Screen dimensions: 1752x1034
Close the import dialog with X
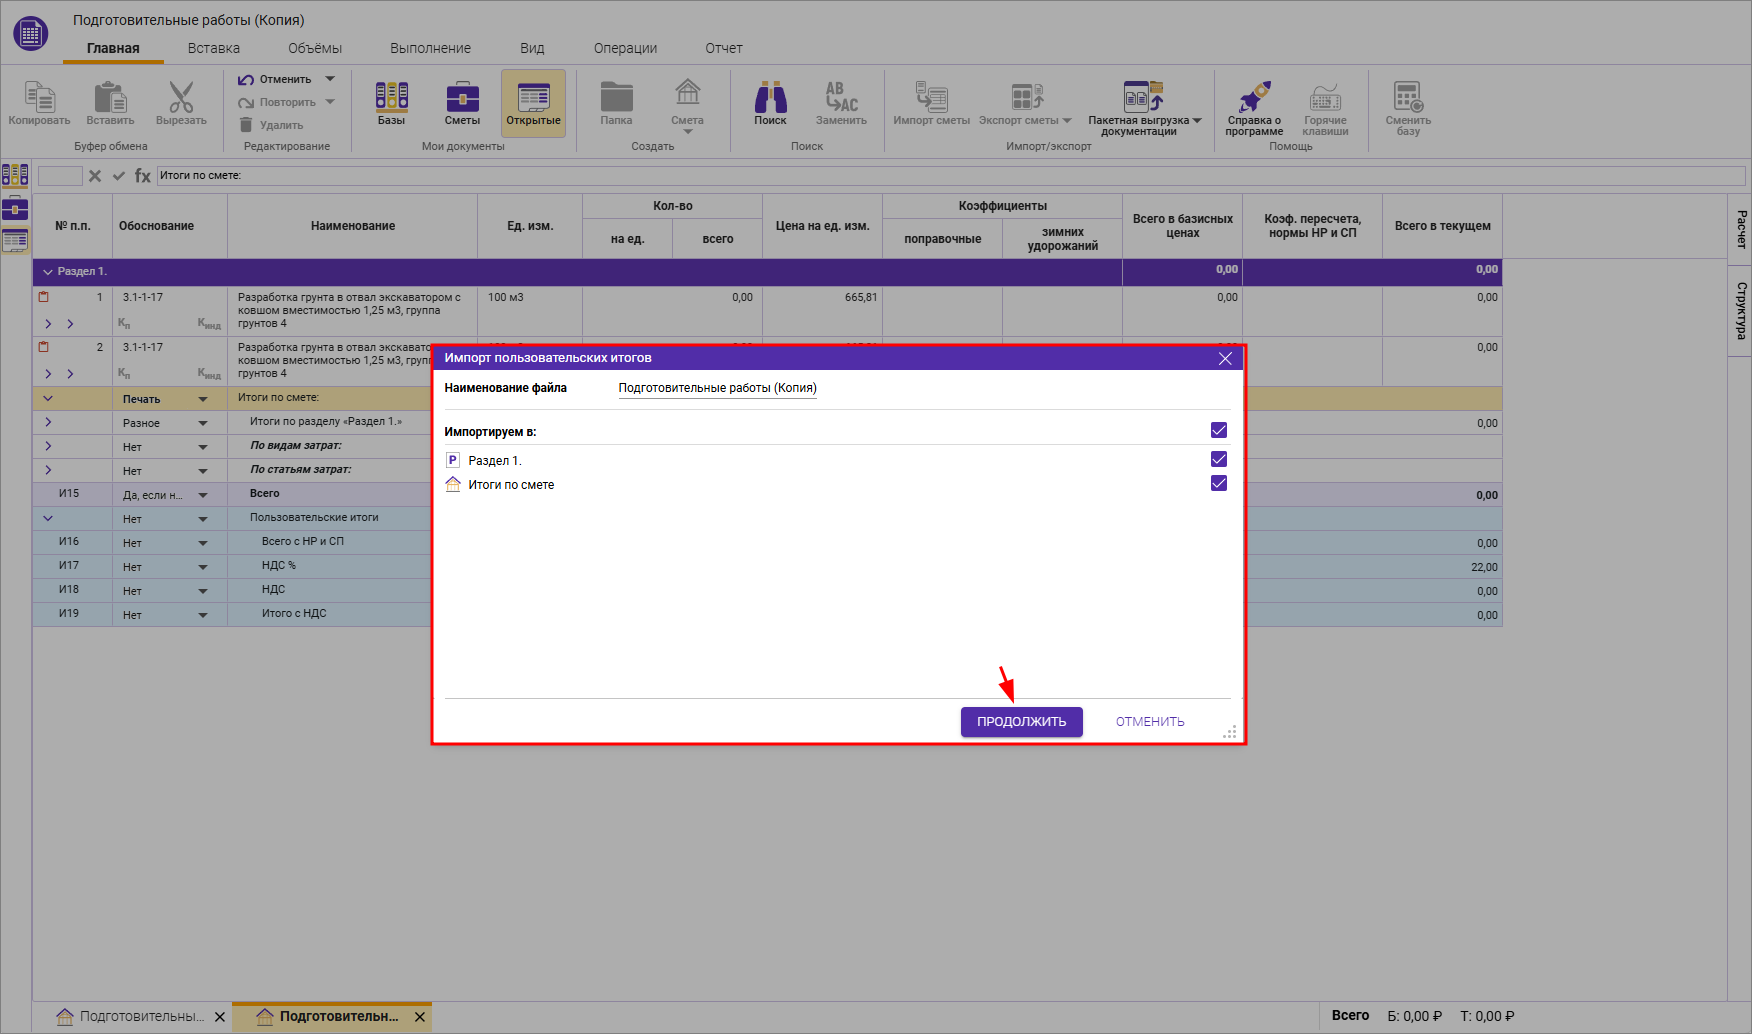(1225, 358)
